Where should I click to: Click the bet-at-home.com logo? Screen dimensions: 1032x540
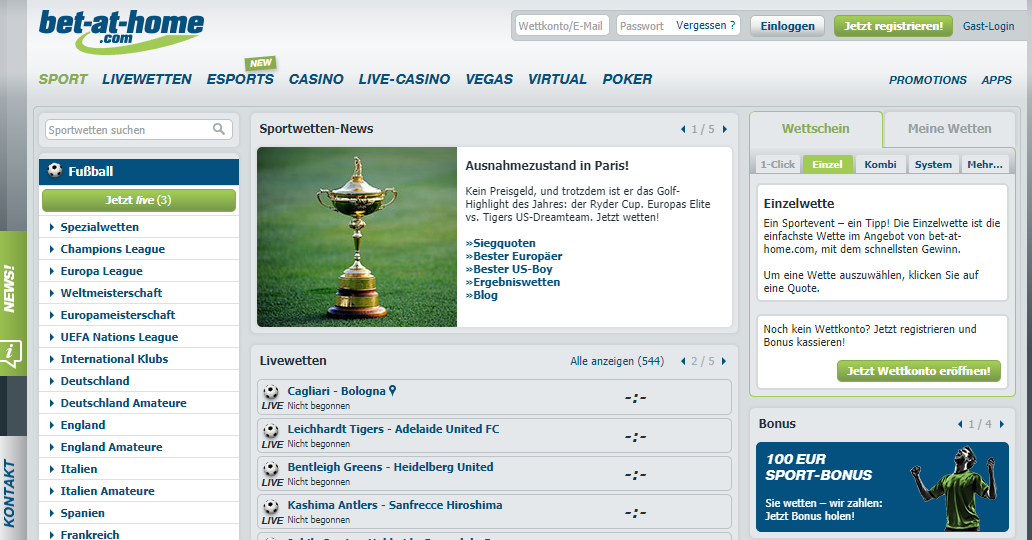(120, 32)
